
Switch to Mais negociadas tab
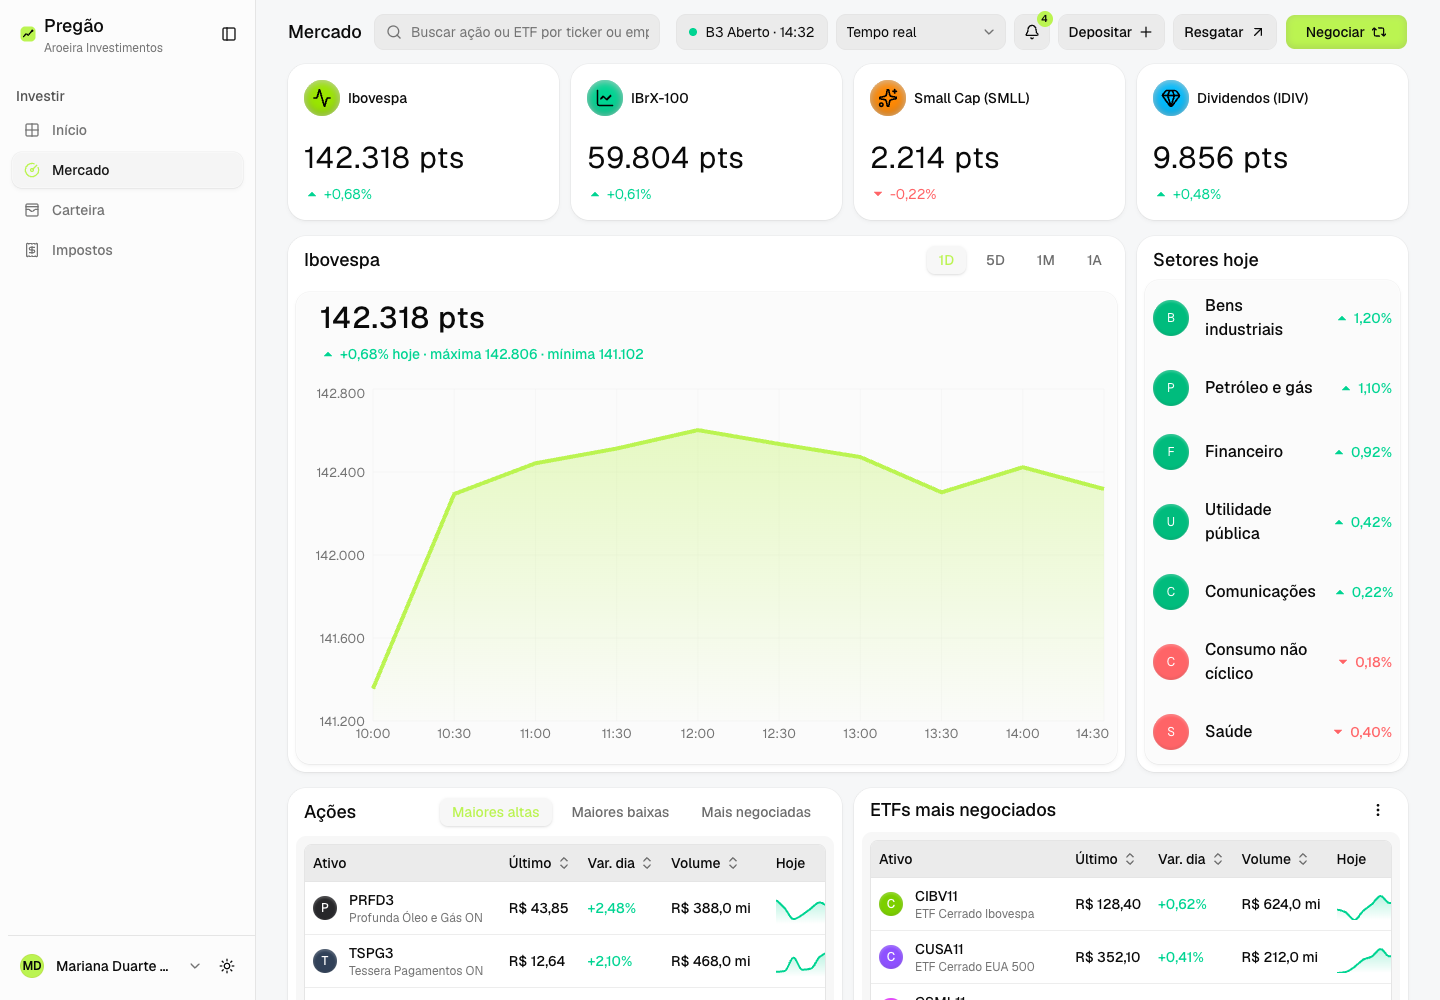pos(756,812)
